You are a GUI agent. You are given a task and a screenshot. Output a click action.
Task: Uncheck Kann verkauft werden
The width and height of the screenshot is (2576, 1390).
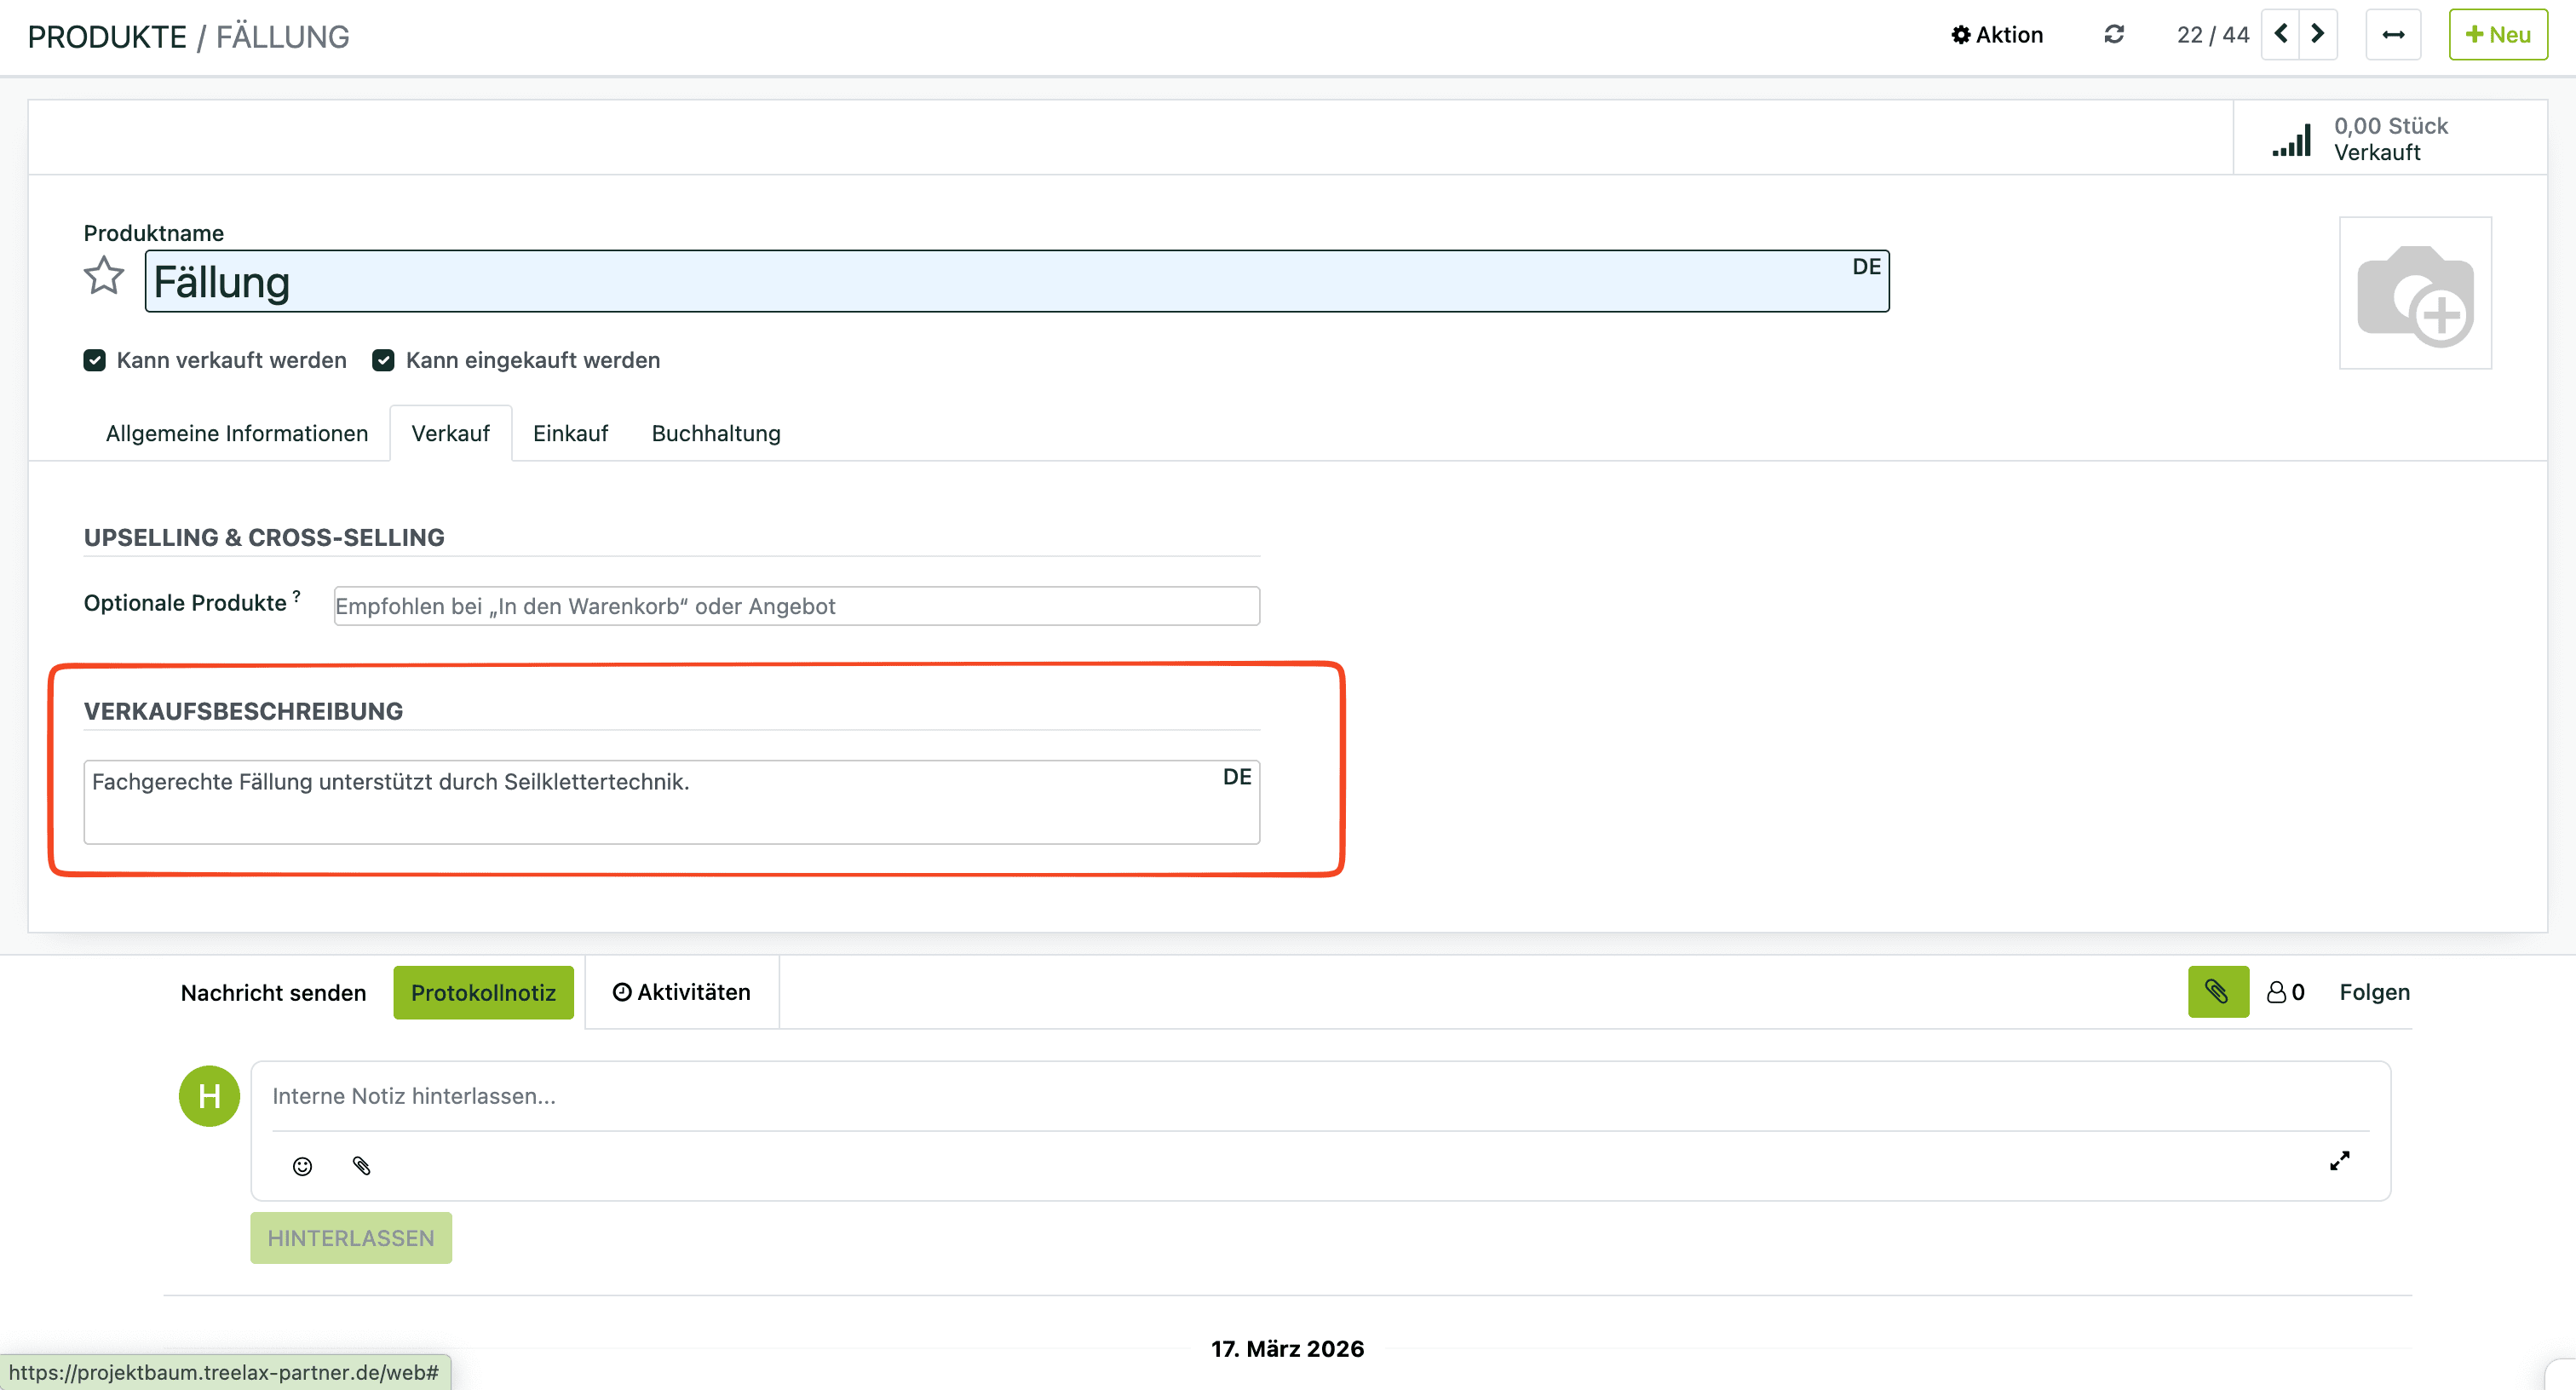pyautogui.click(x=95, y=360)
